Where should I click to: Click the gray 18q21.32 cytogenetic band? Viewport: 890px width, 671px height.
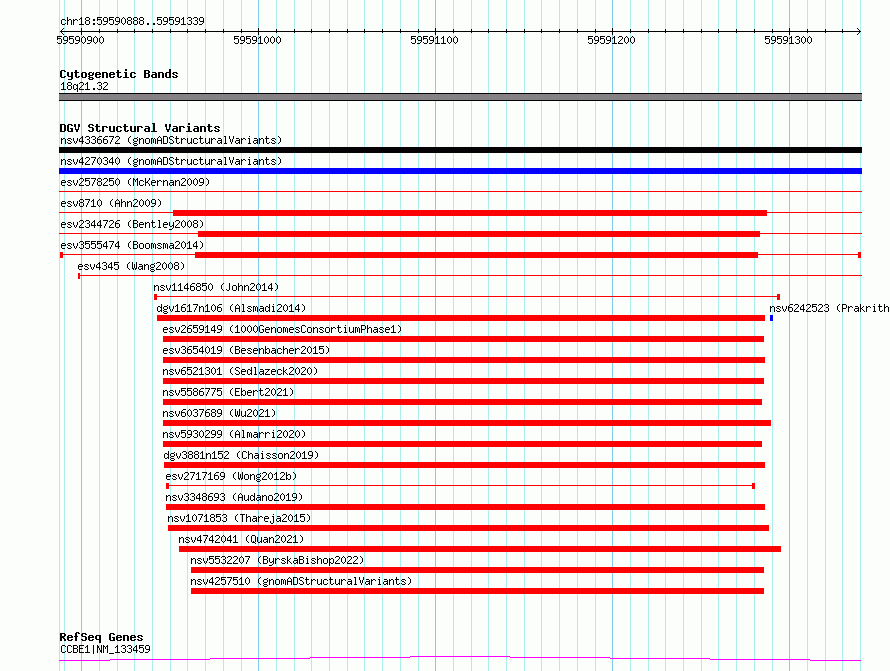[x=460, y=97]
